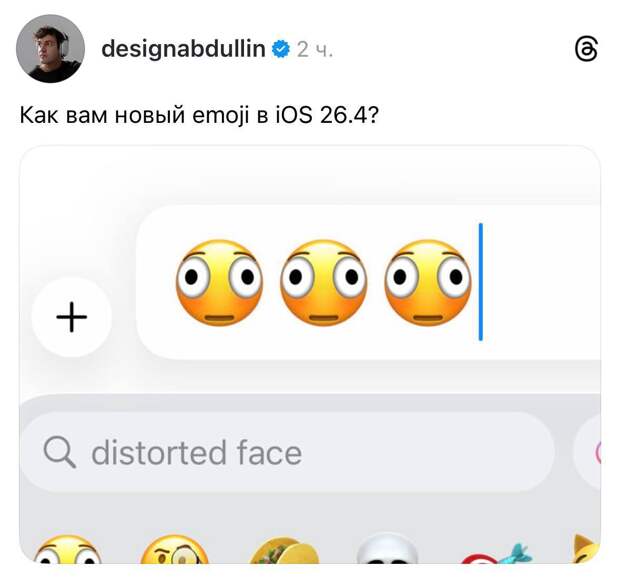The width and height of the screenshot is (620, 577).
Task: Open the post text about iOS 26.4 emoji
Action: point(199,115)
